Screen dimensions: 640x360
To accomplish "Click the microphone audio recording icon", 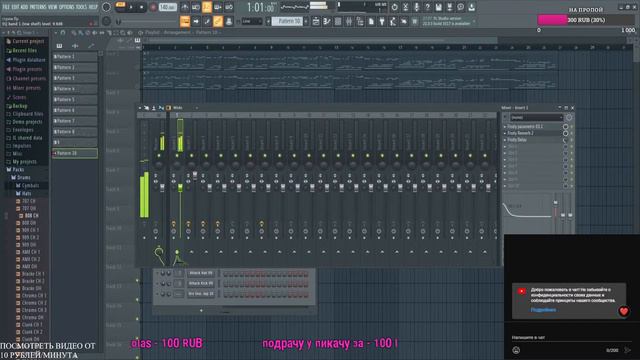I will [x=416, y=7].
